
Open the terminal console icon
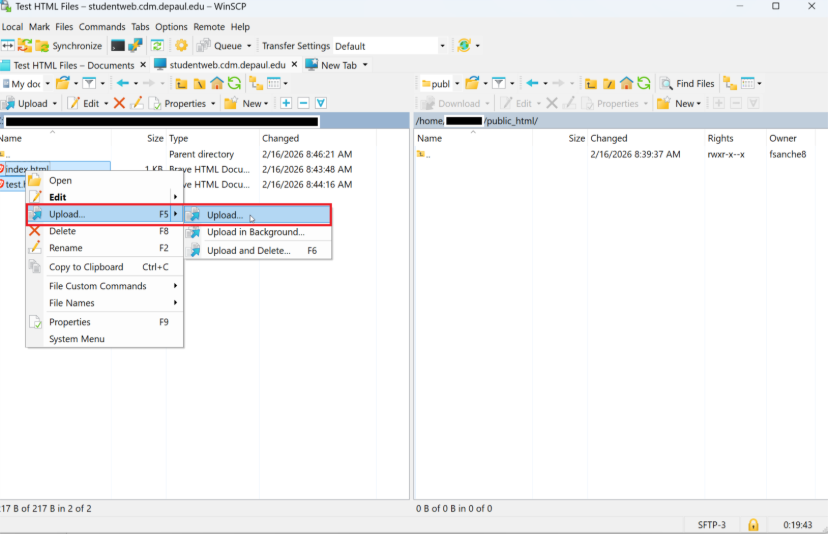tap(118, 46)
